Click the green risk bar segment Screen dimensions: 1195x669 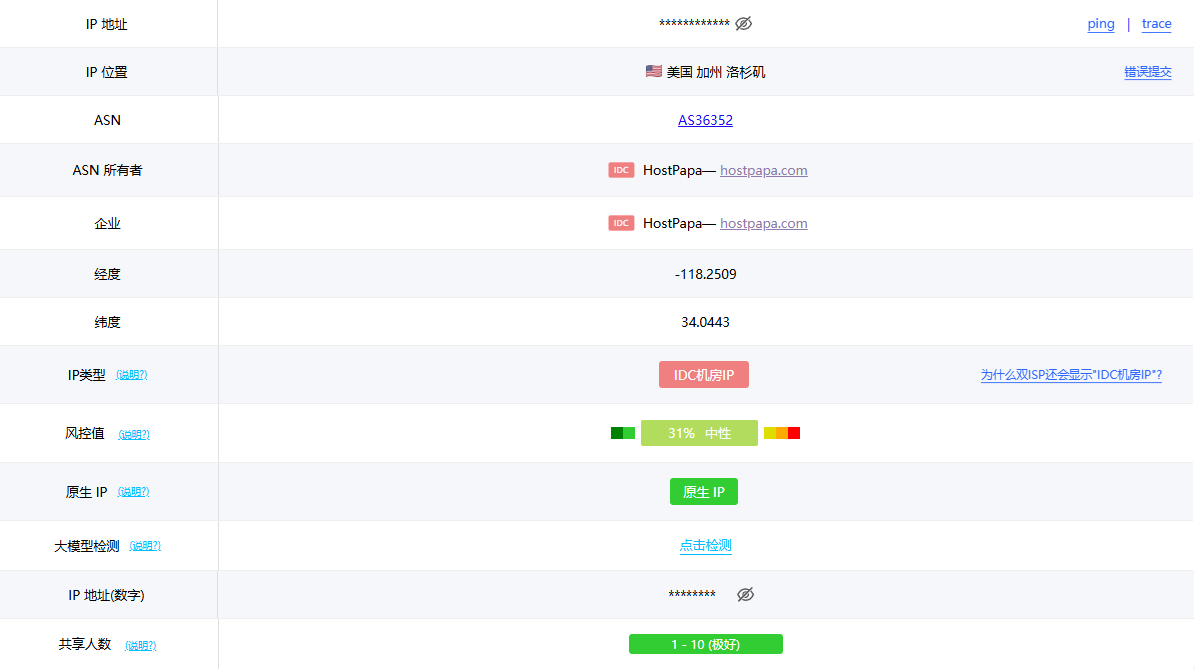pyautogui.click(x=622, y=433)
